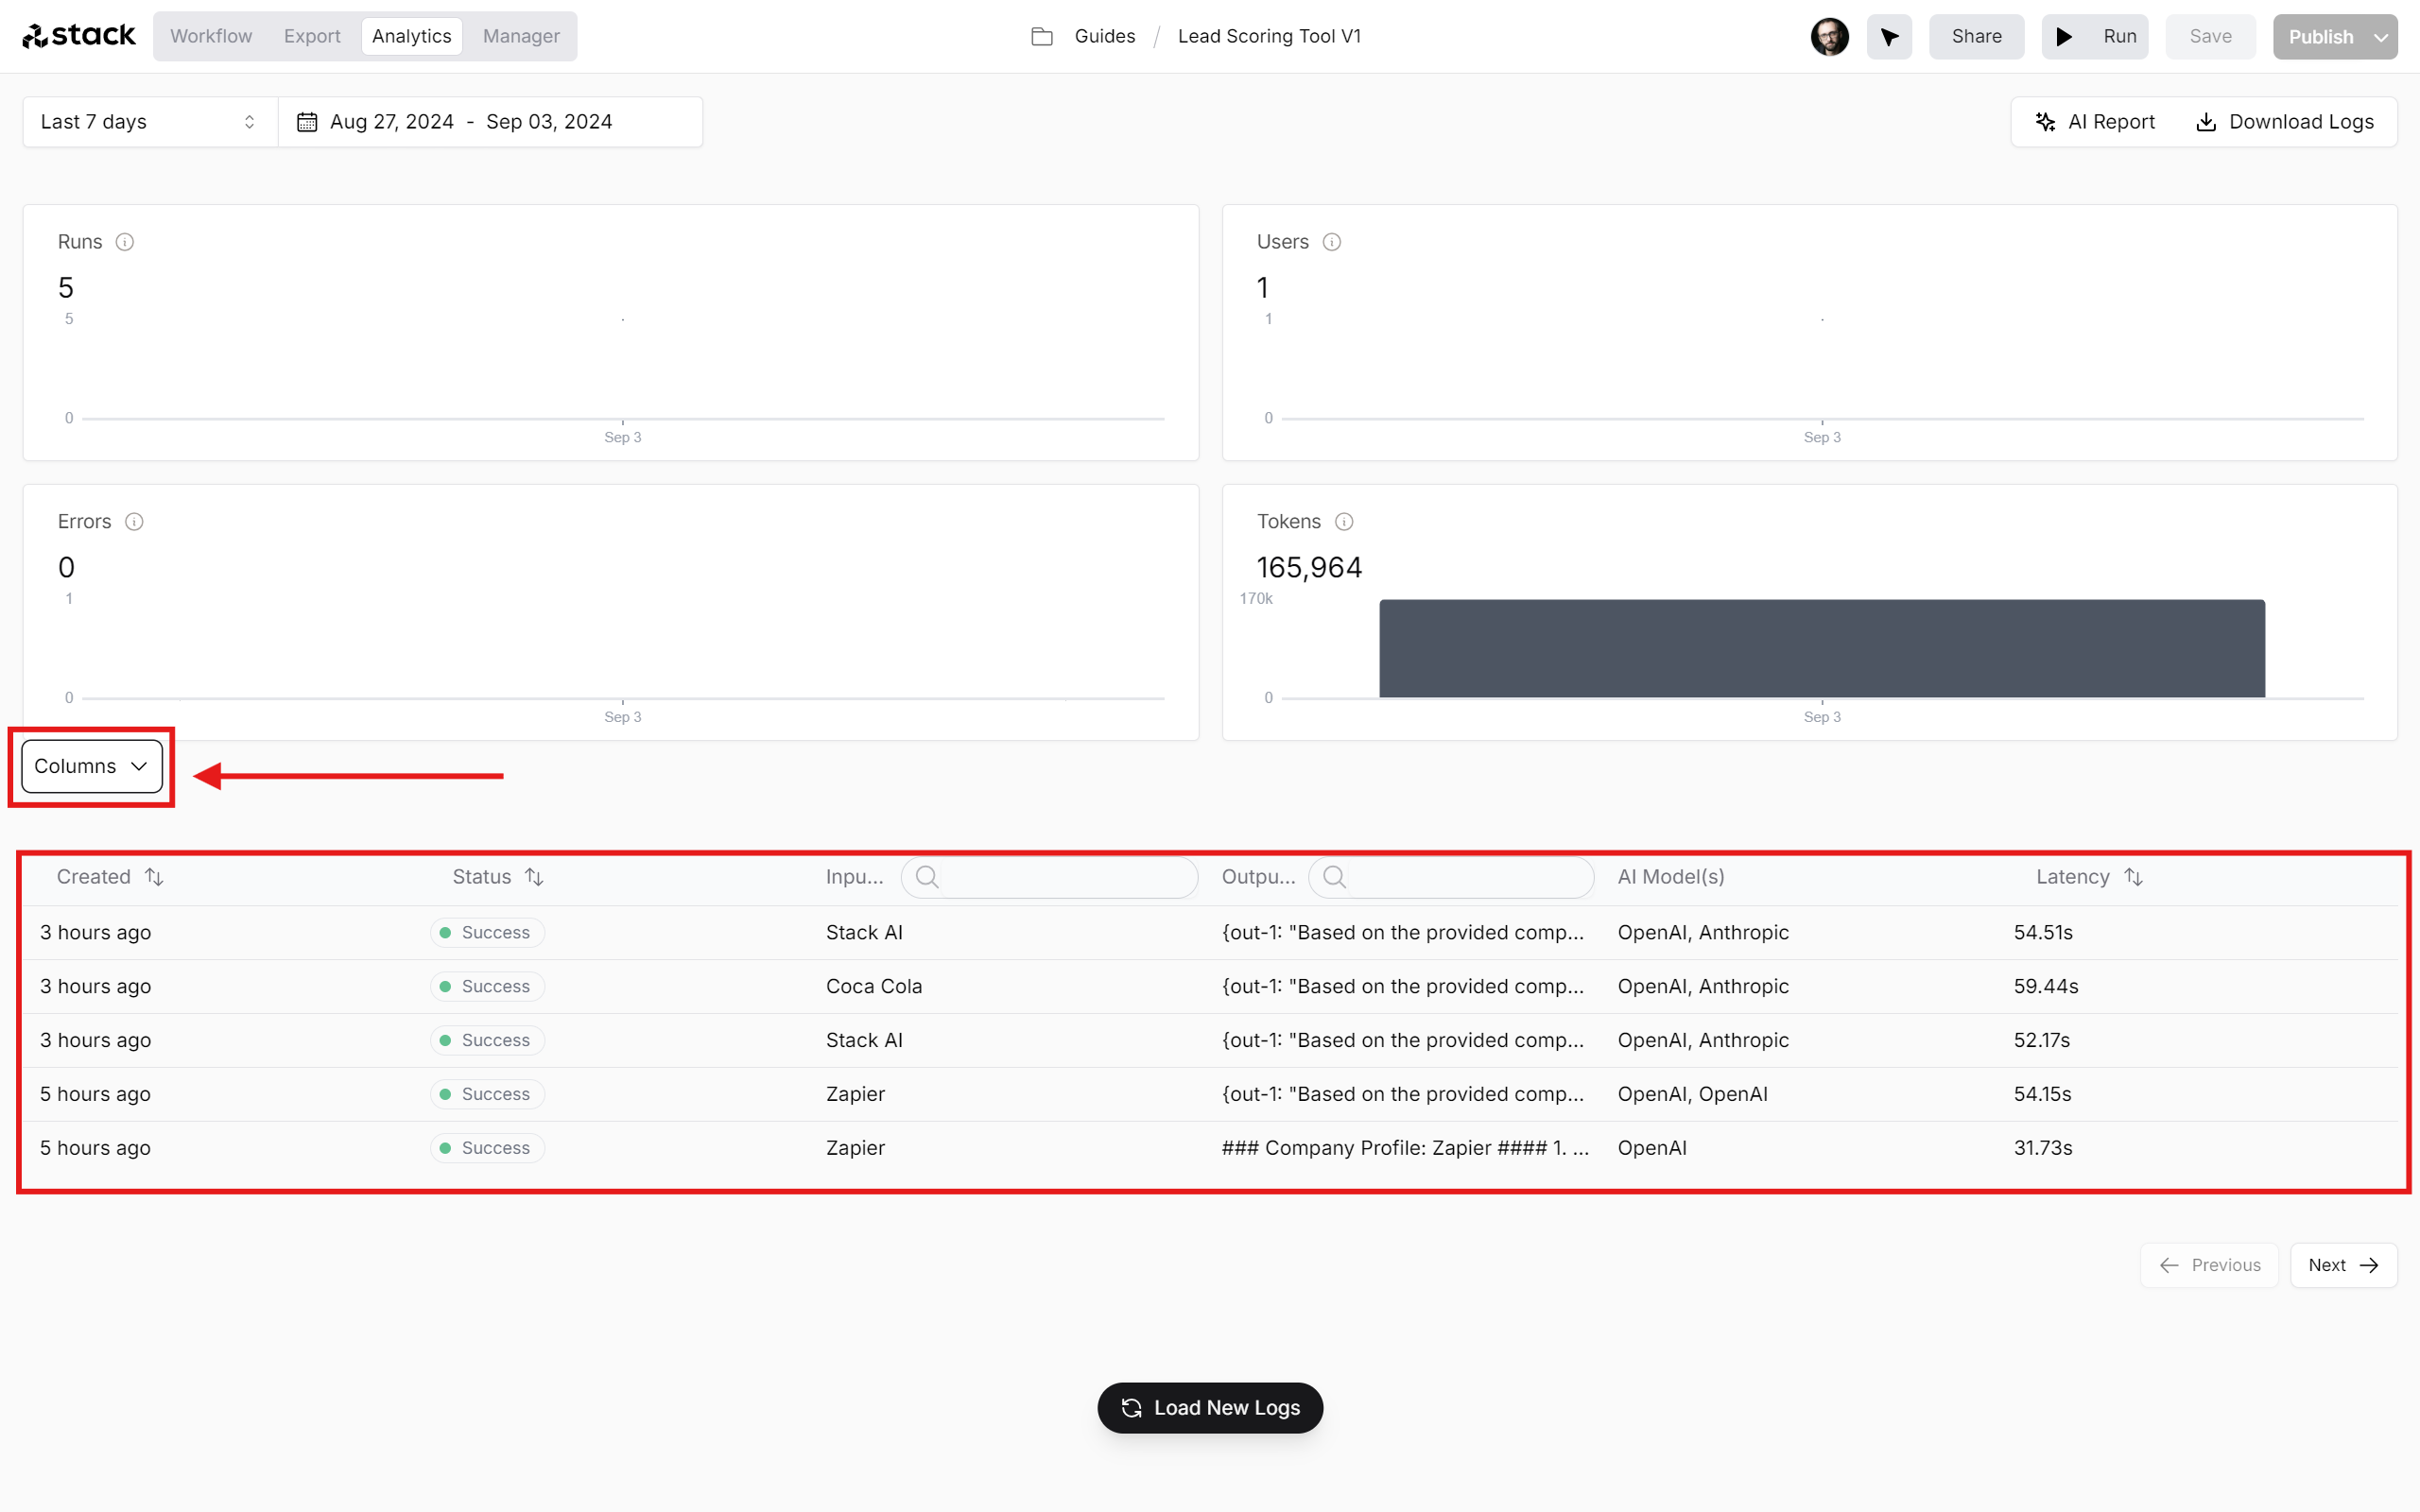This screenshot has height=1512, width=2420.
Task: Click the Runs info icon
Action: click(125, 242)
